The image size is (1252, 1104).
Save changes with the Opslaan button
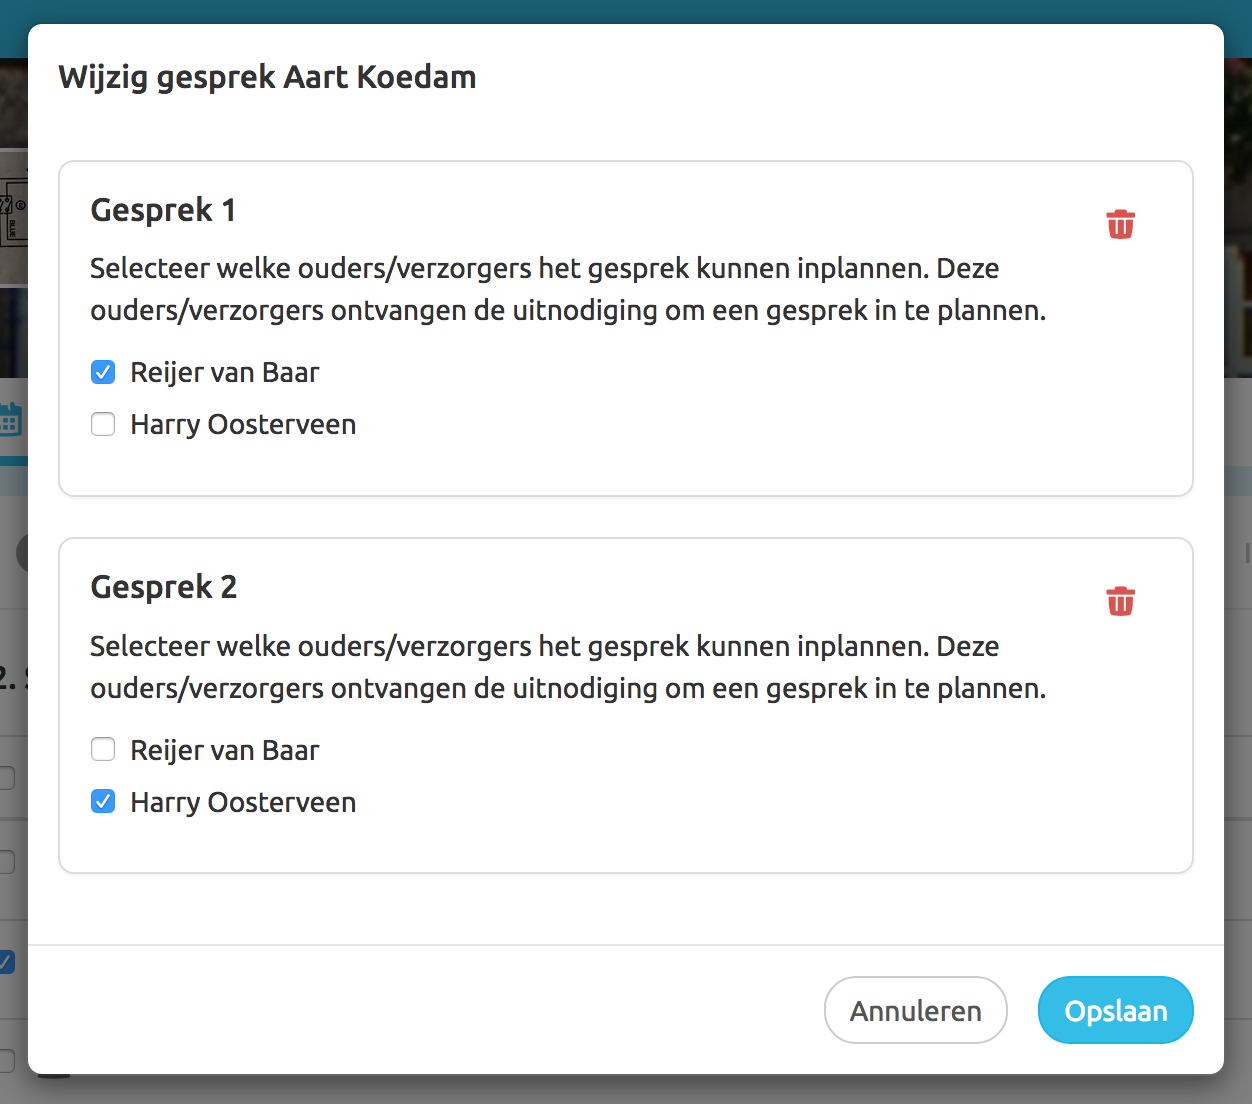[x=1115, y=1010]
